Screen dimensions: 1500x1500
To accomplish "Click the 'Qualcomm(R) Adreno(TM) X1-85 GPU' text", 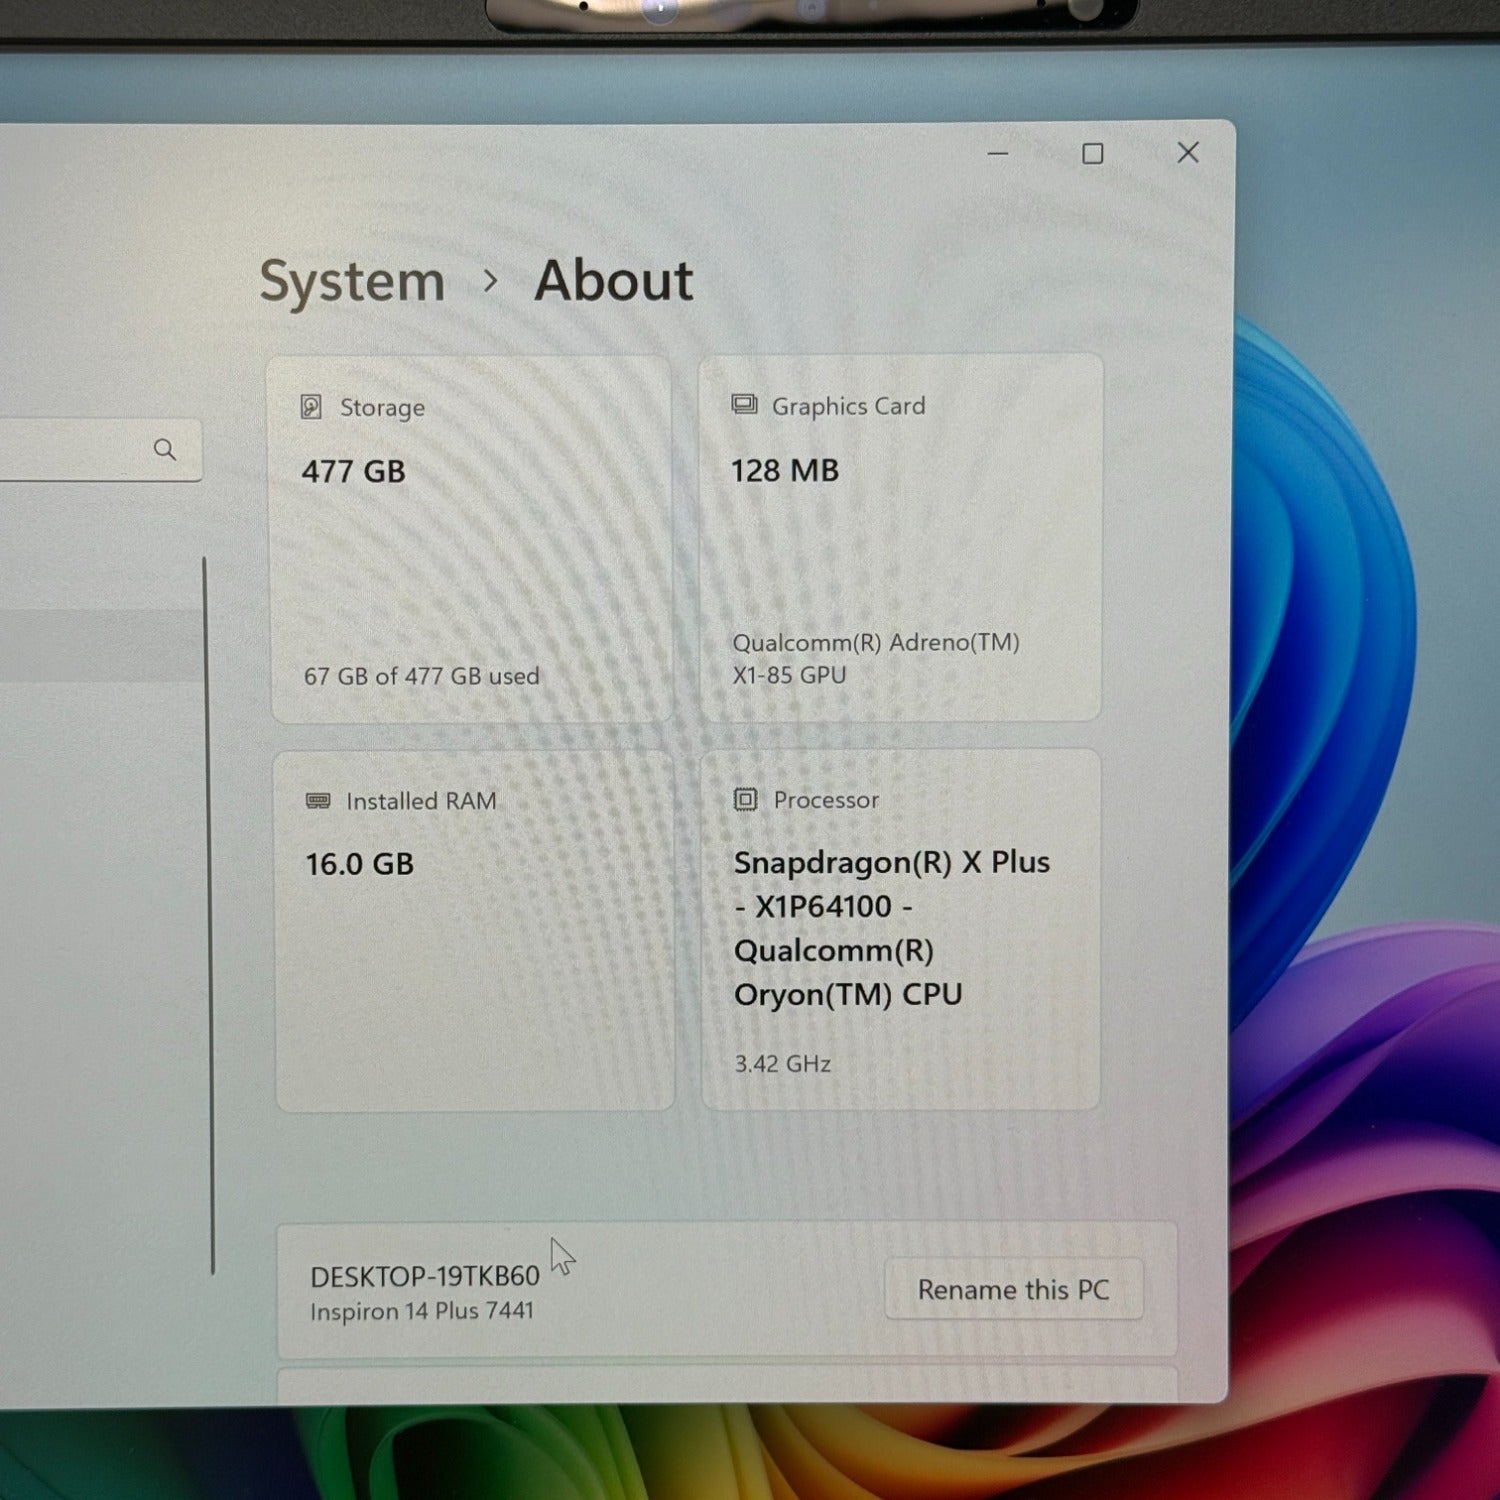I will pos(876,658).
